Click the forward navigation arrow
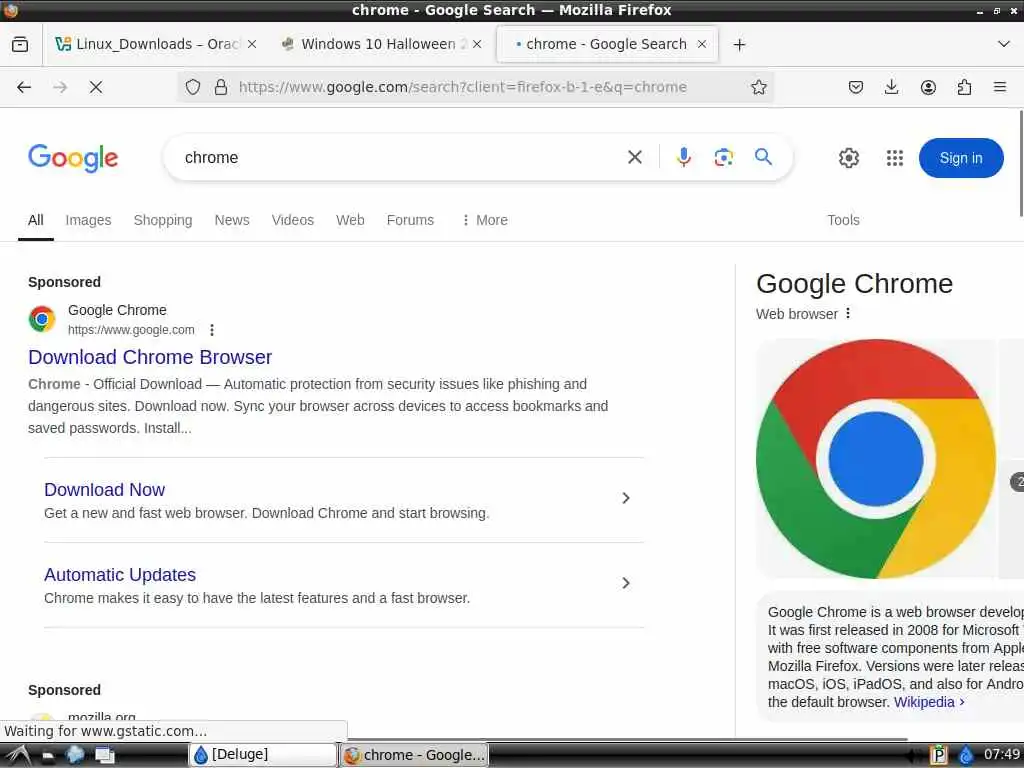The image size is (1024, 768). 60,87
